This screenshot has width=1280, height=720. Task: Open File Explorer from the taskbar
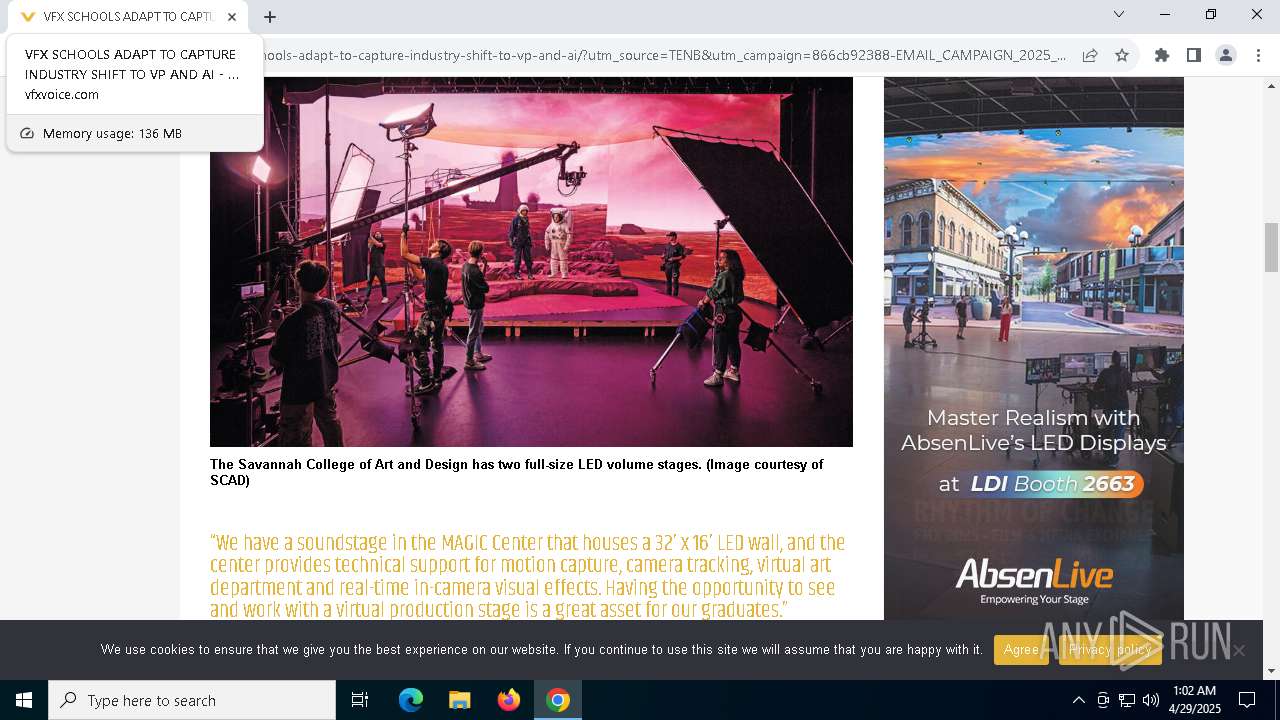(459, 700)
